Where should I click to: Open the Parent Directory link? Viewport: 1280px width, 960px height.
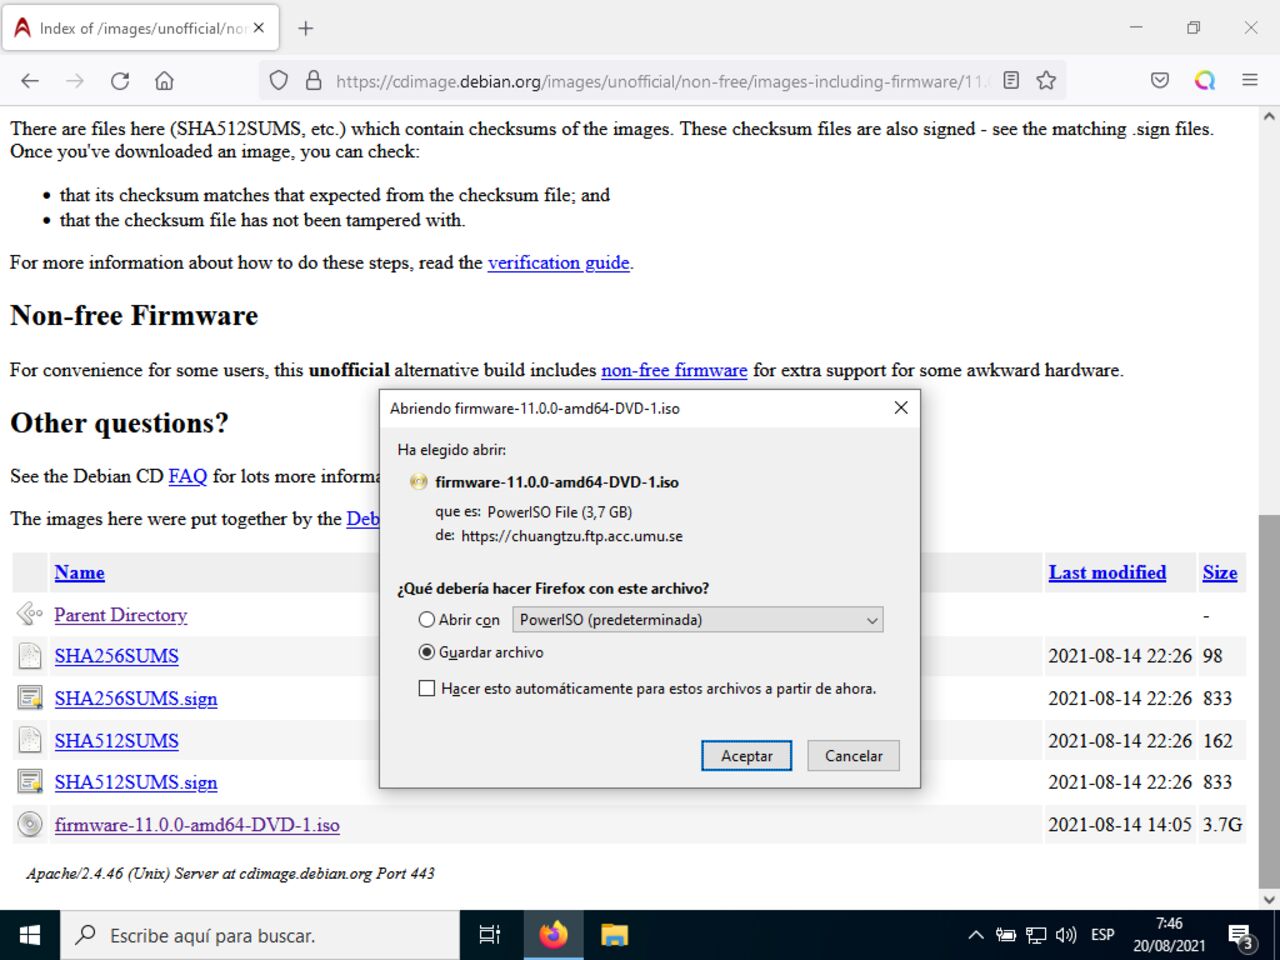click(121, 615)
